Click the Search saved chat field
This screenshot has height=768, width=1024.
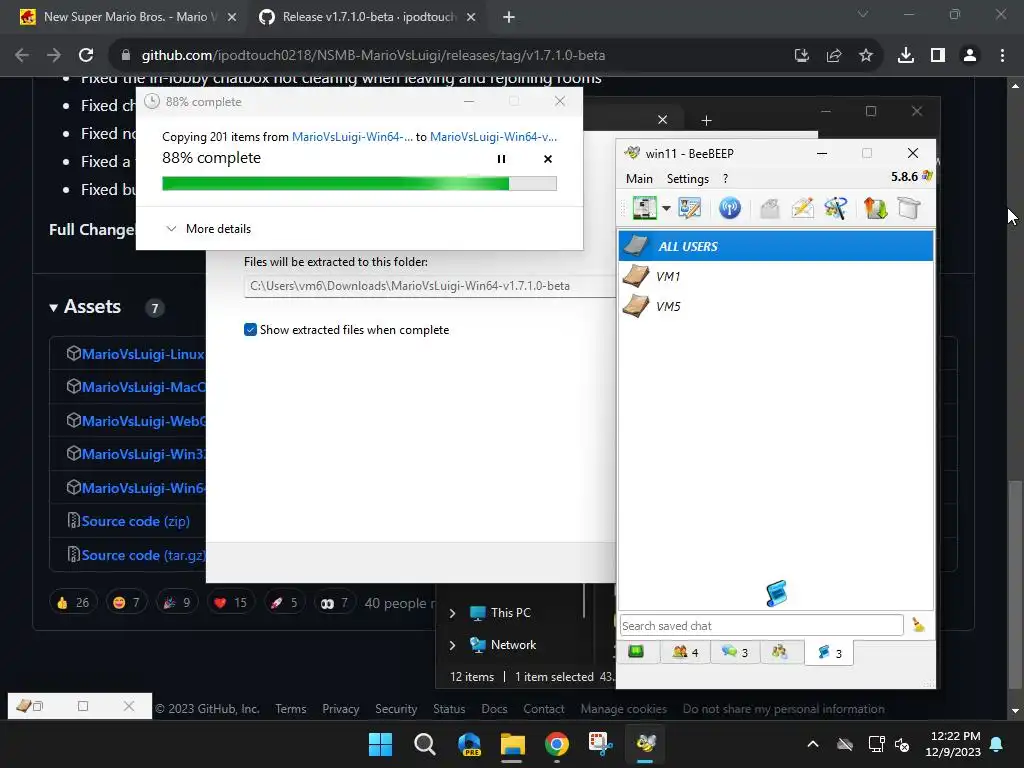[x=761, y=626]
